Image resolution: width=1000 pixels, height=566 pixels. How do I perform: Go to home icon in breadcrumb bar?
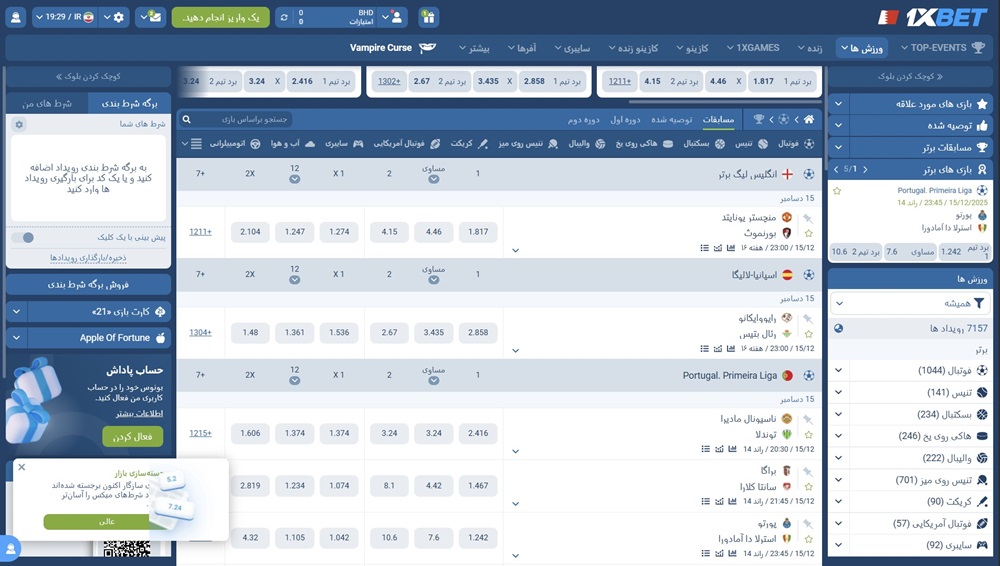[x=809, y=119]
